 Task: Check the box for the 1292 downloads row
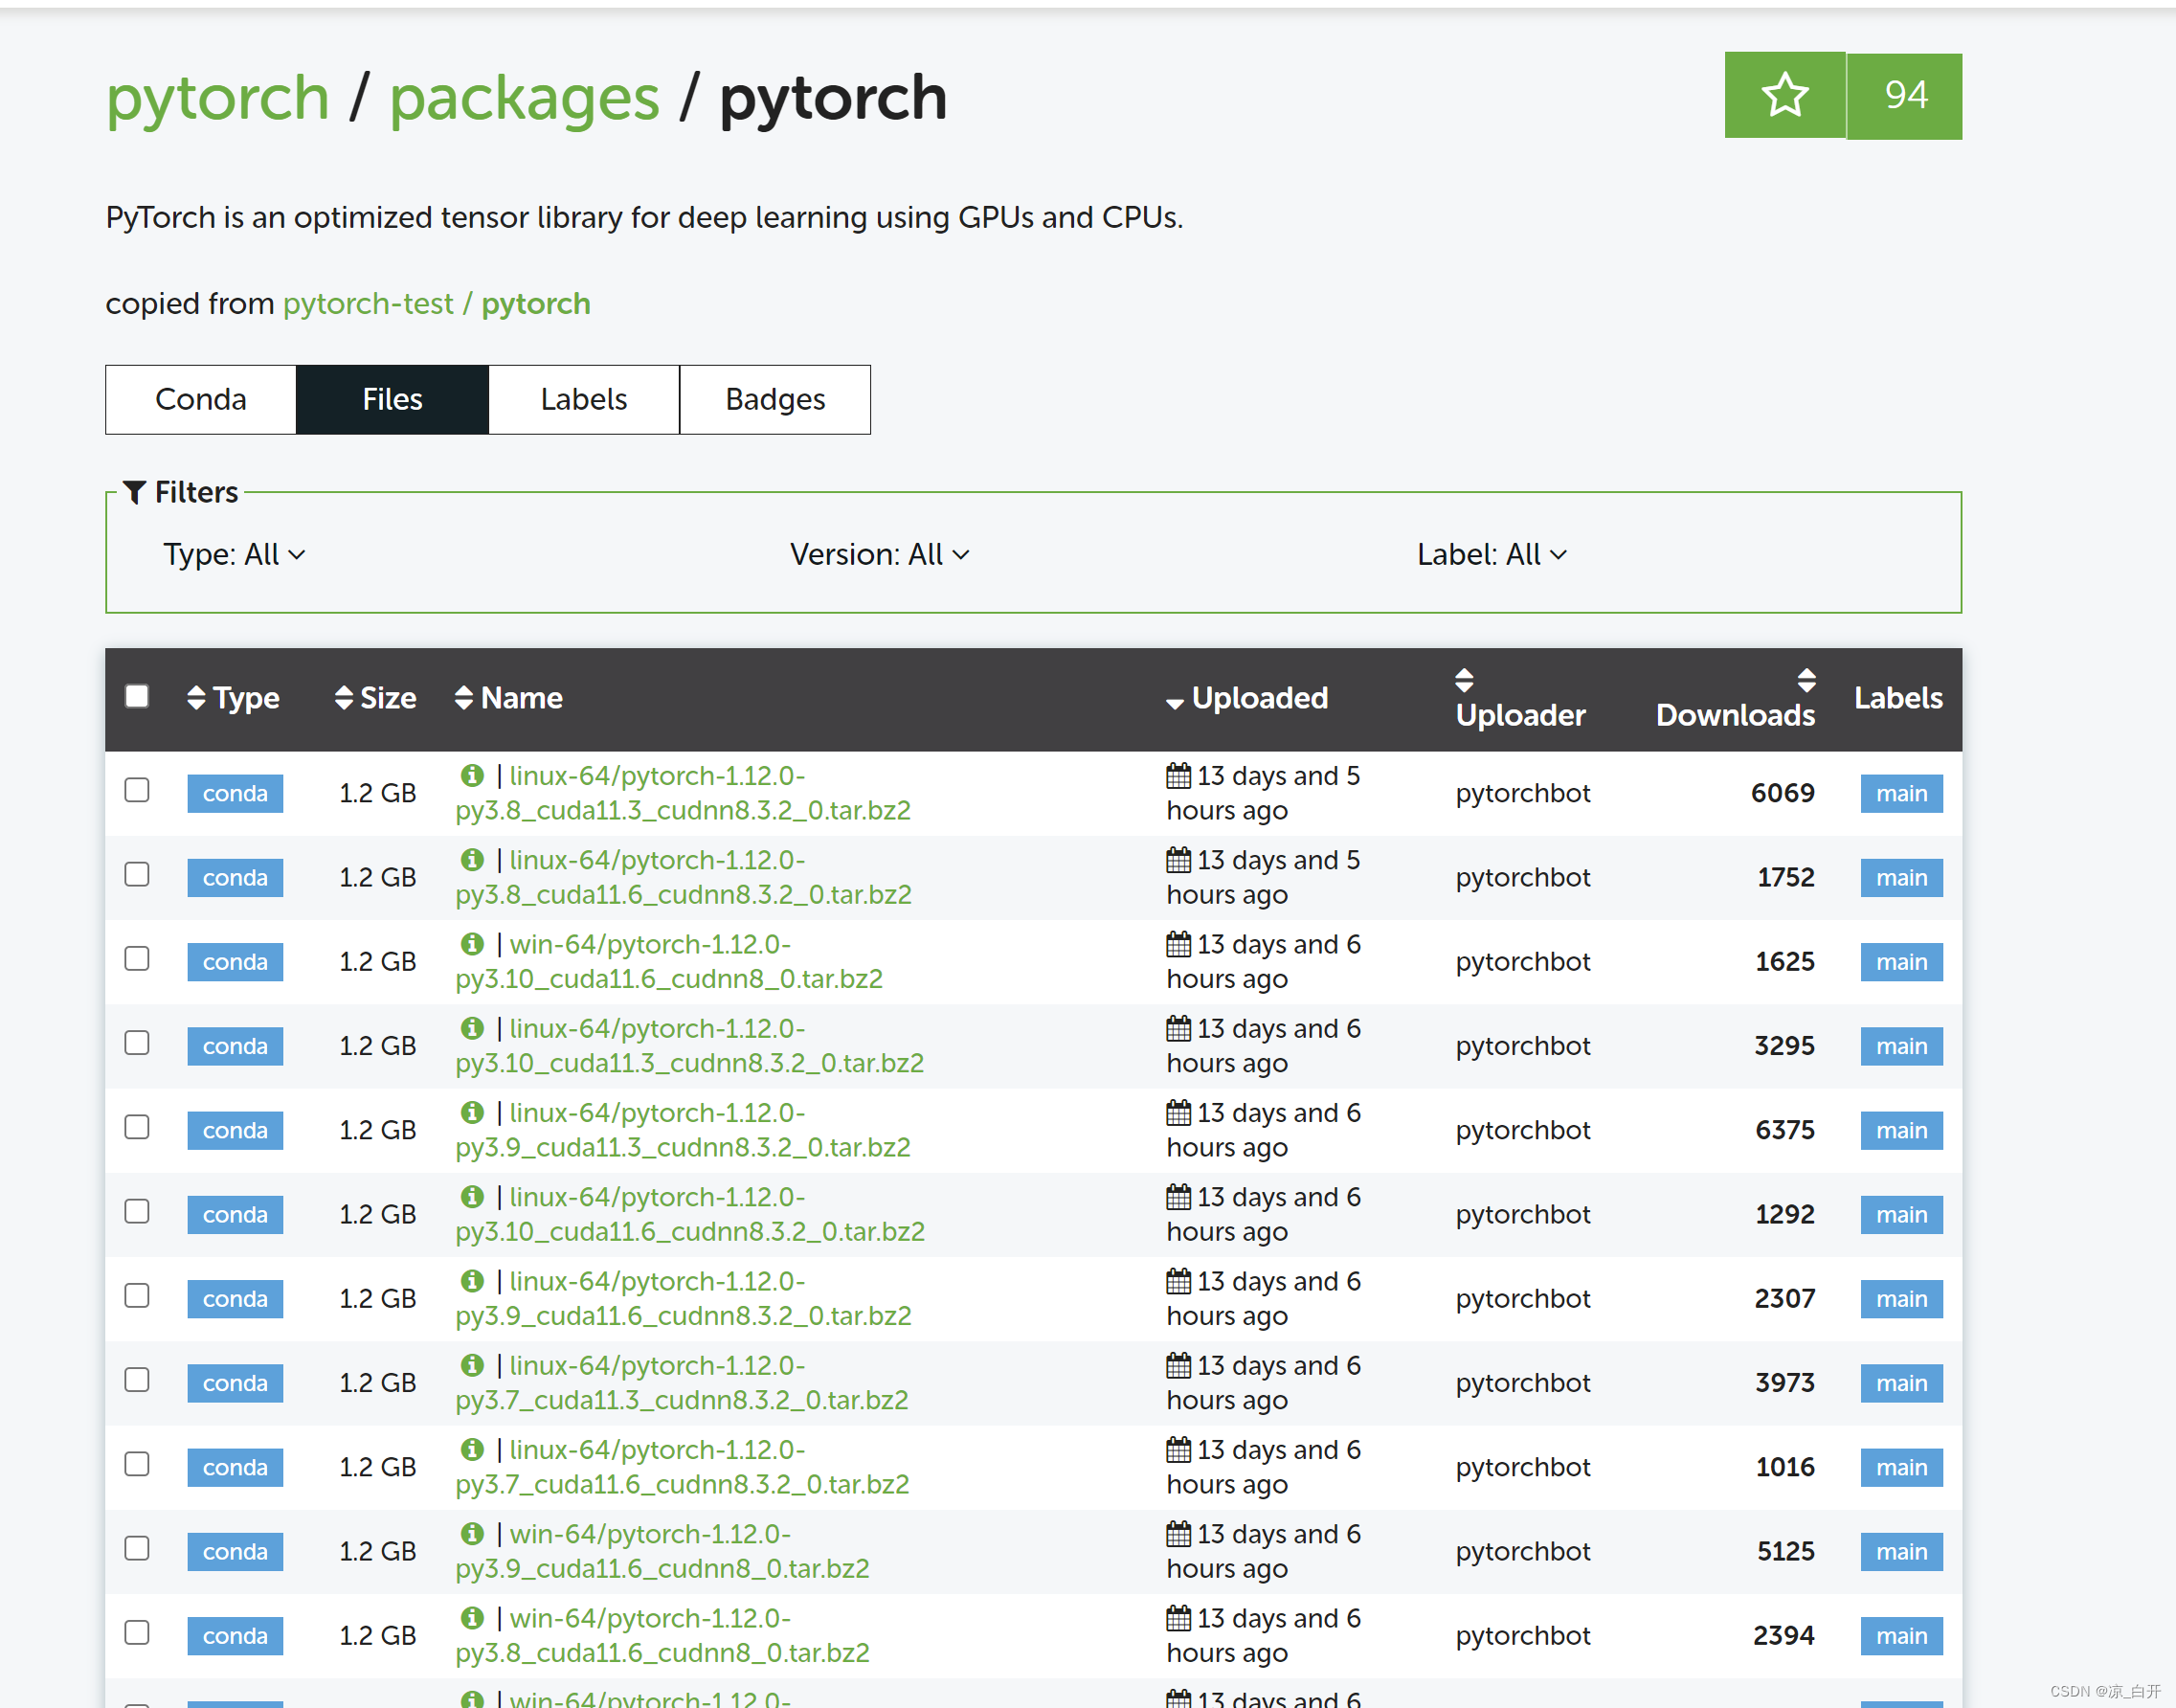click(137, 1211)
